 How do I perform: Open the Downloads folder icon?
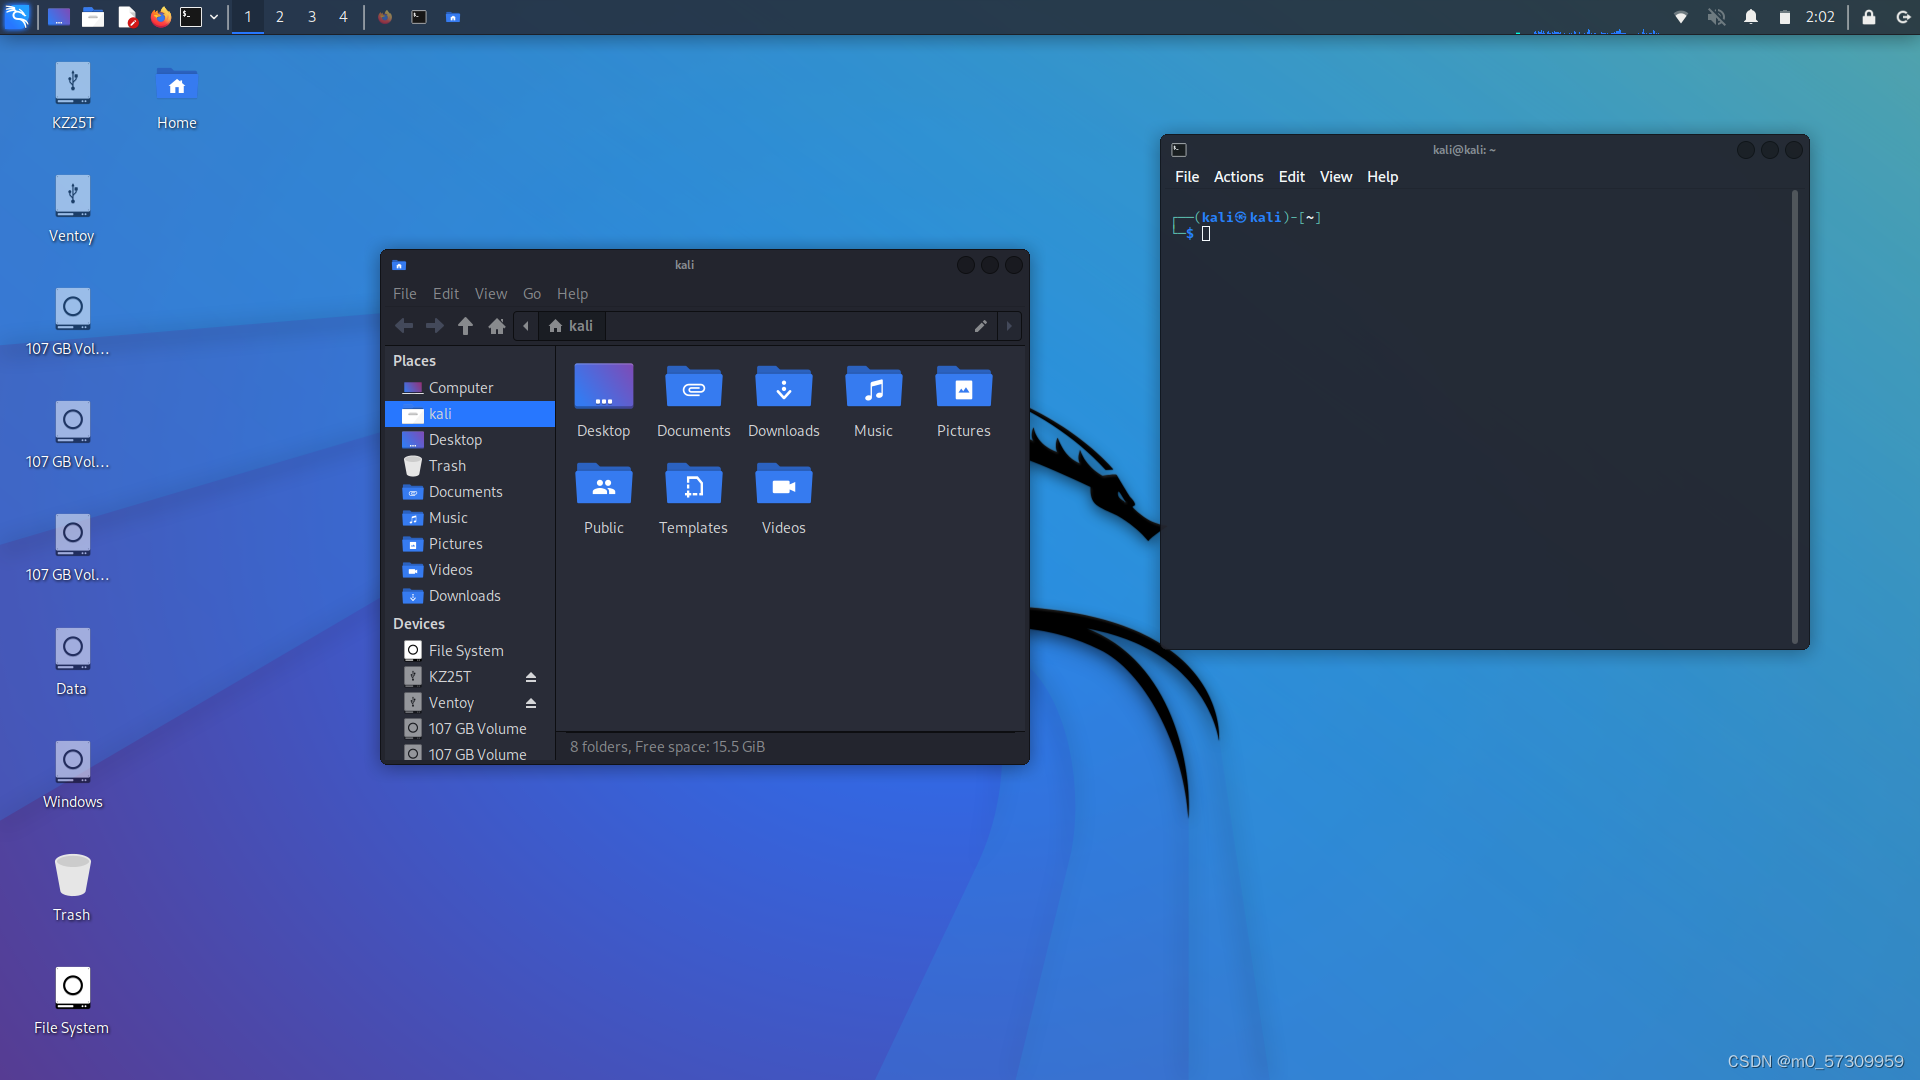[783, 388]
